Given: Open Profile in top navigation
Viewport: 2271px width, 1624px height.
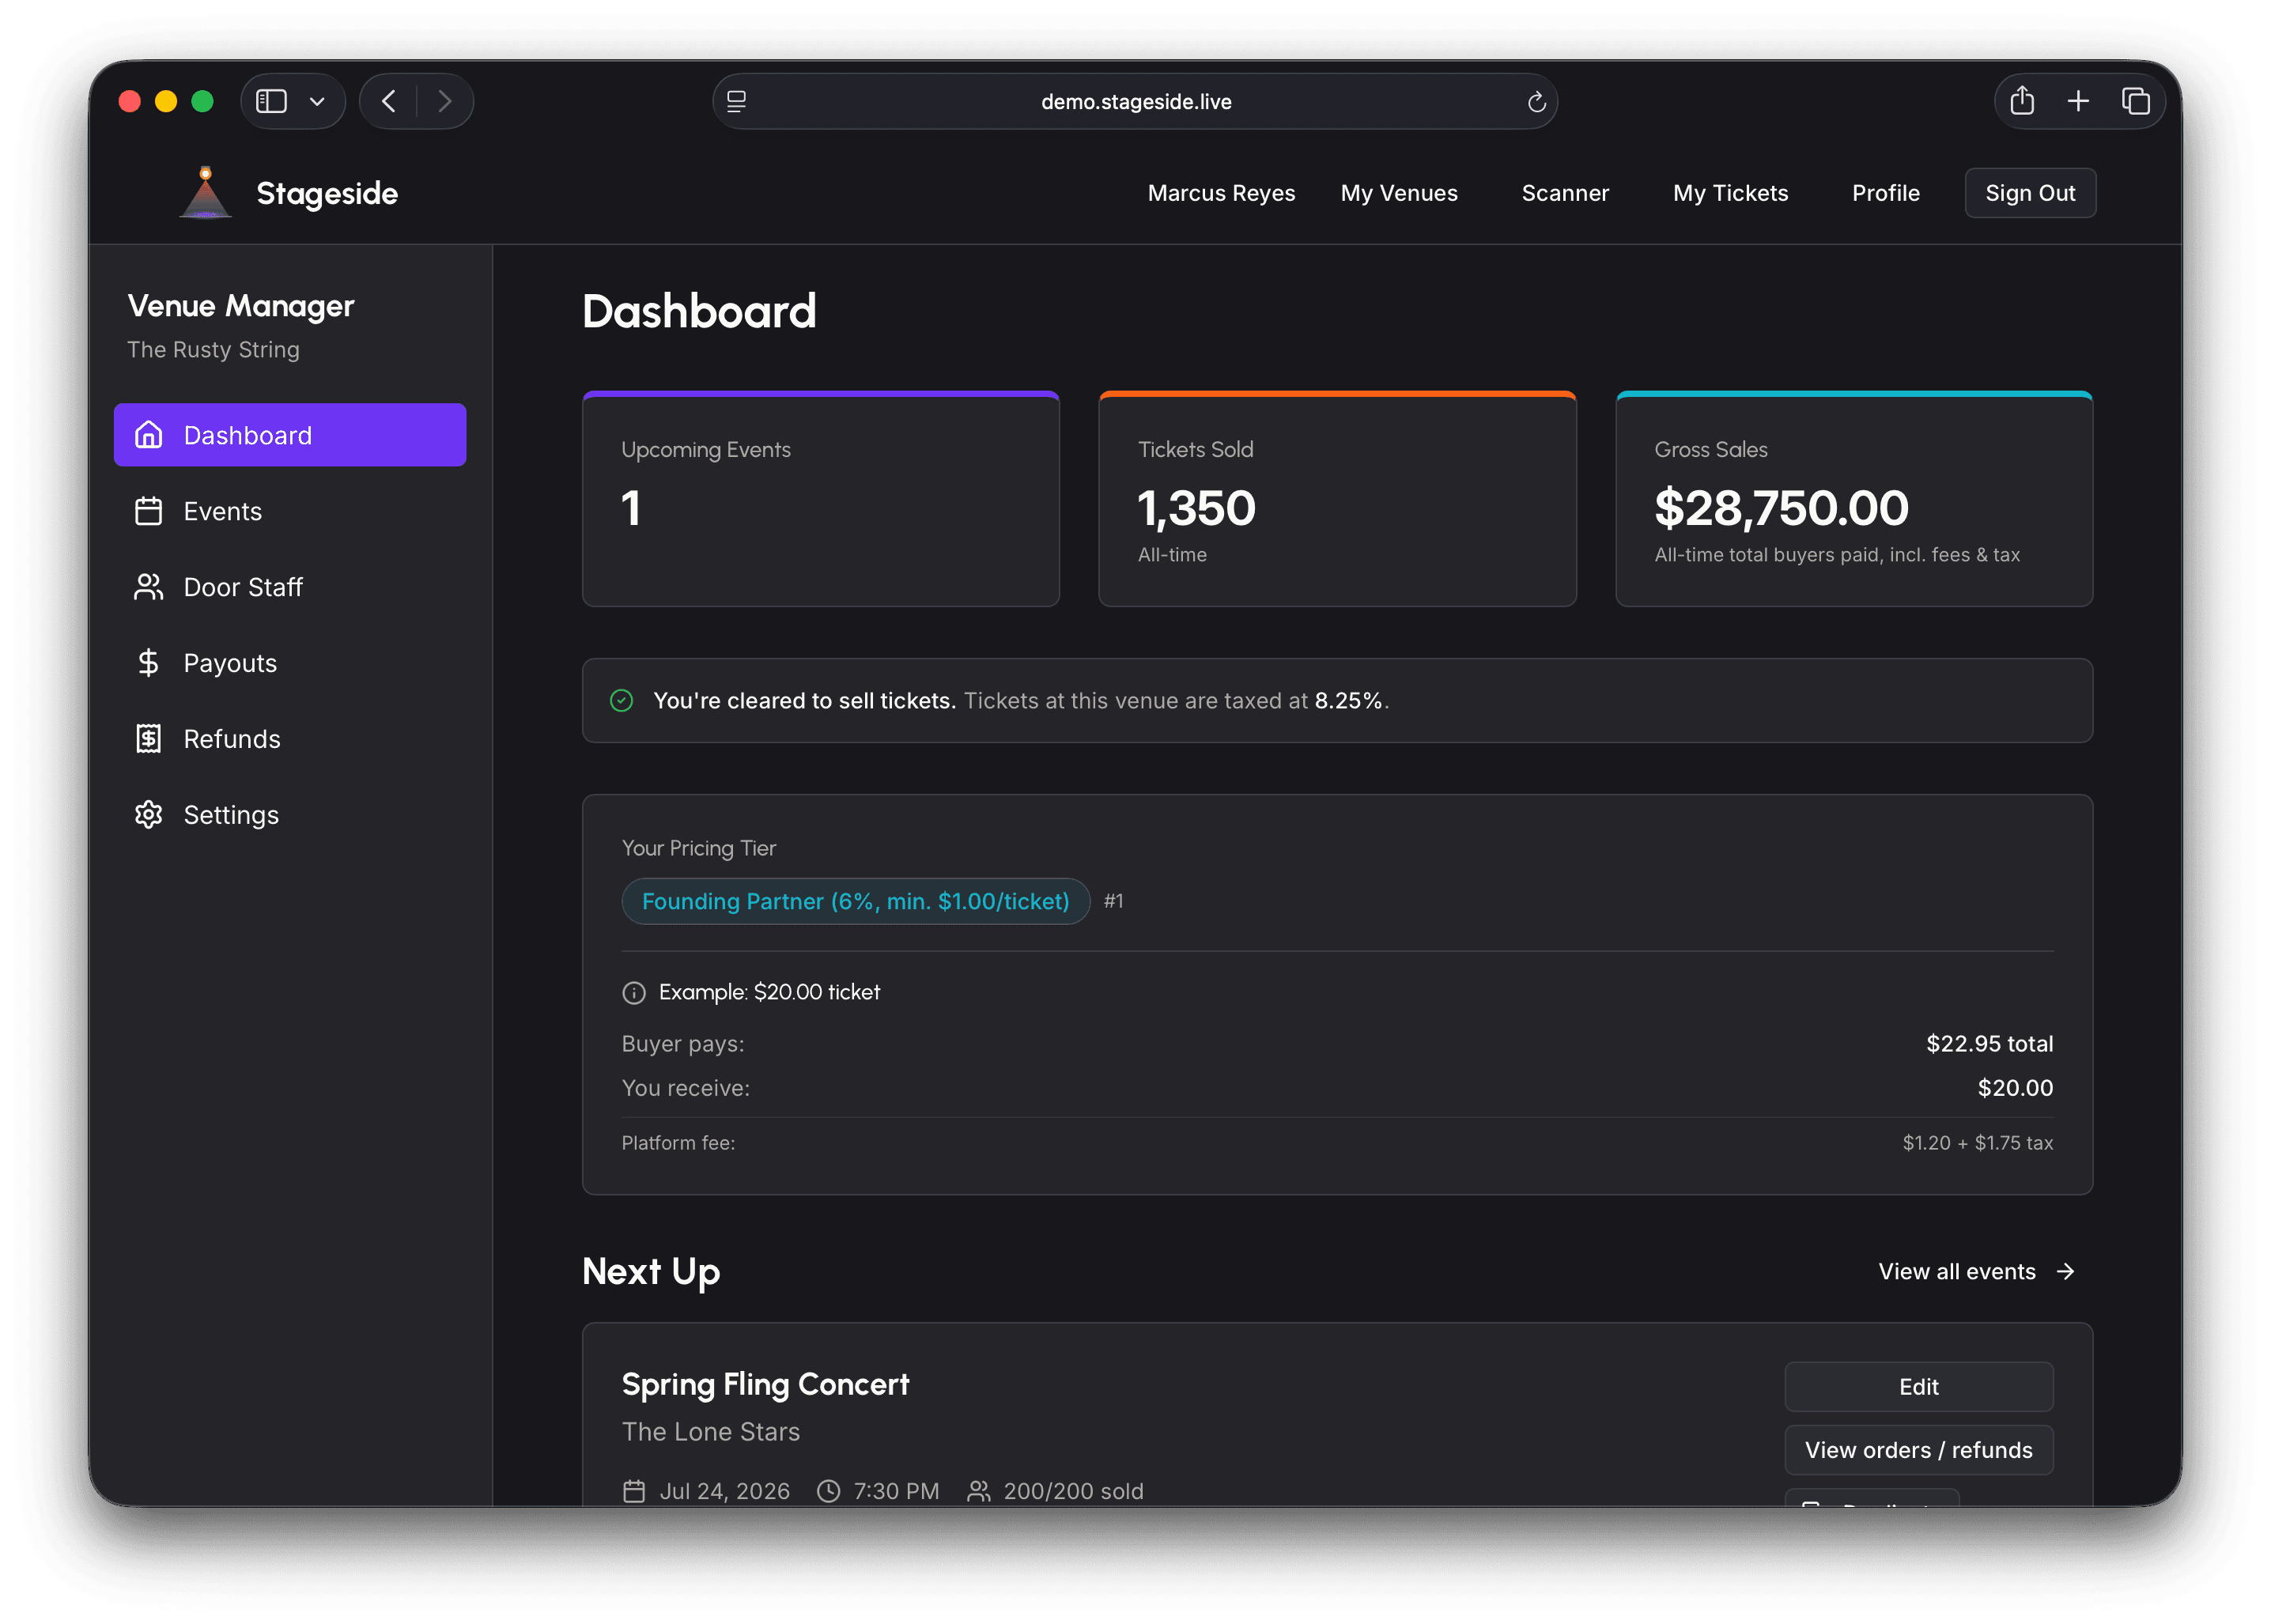Looking at the screenshot, I should click(1885, 193).
